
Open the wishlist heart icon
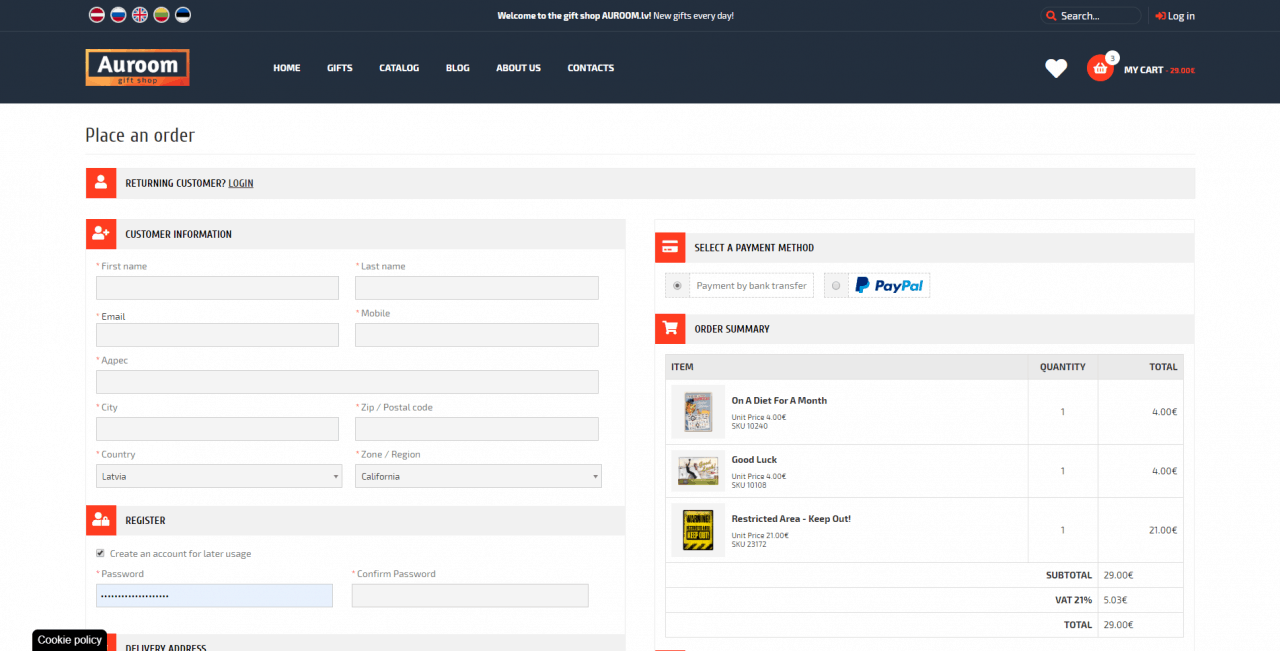(1056, 68)
